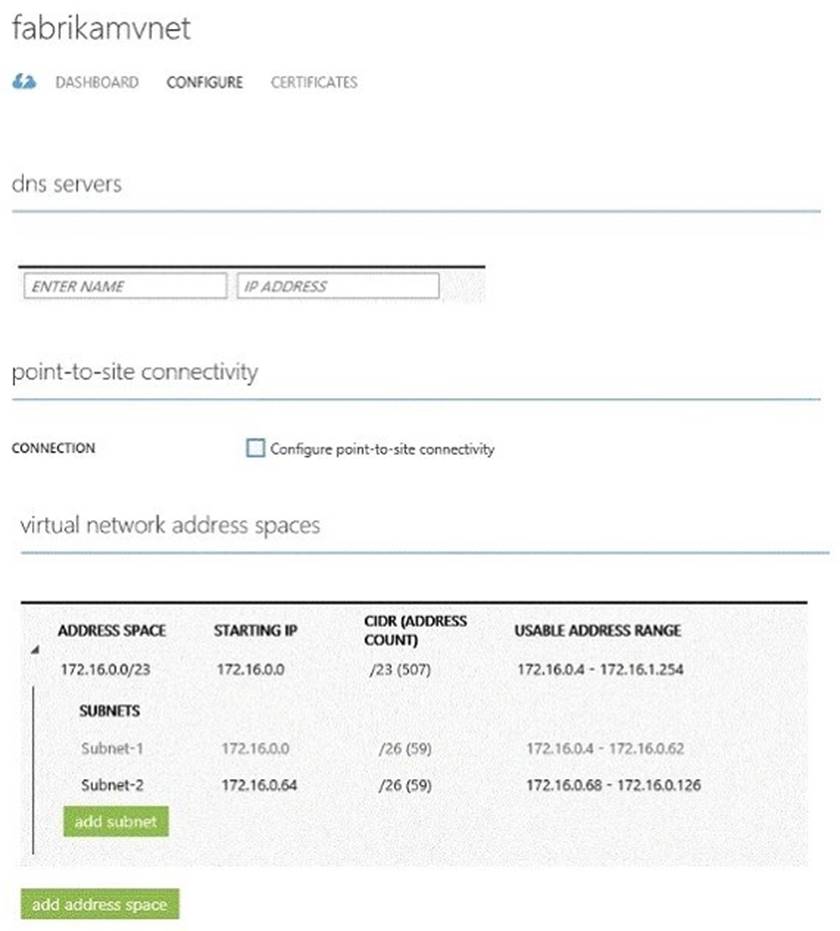
Task: Open the /23 (507) address space CIDR dropdown
Action: point(399,669)
